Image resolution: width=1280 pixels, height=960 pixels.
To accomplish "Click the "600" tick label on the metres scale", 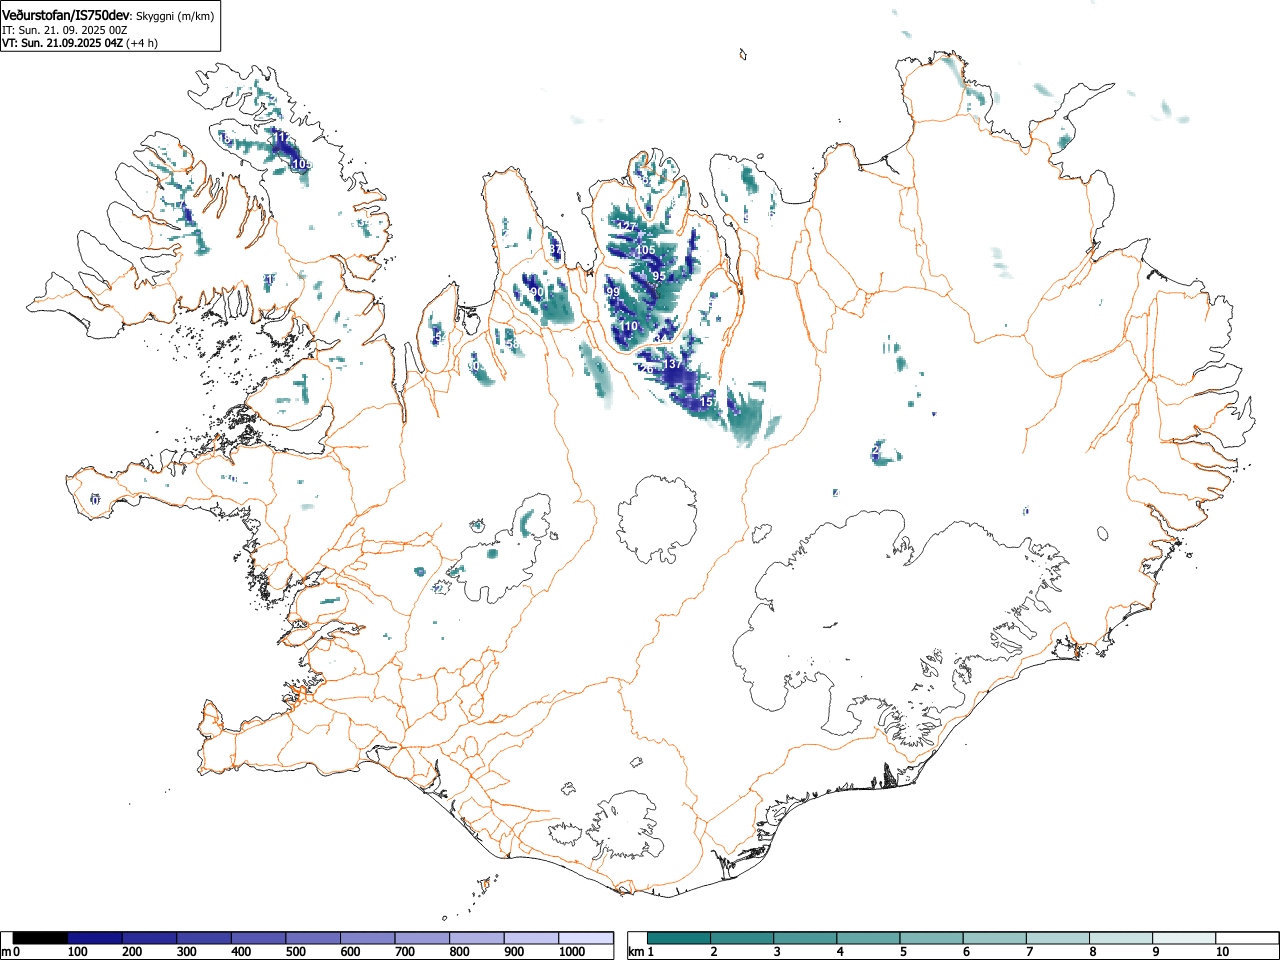I will pos(350,952).
